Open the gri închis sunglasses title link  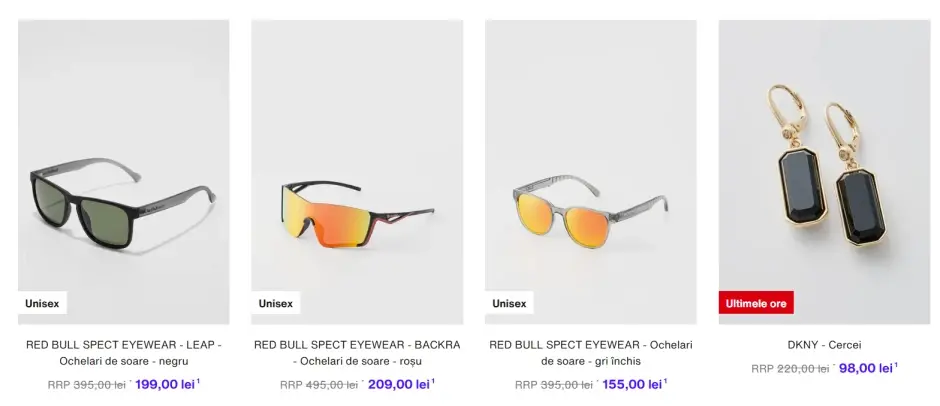click(x=591, y=353)
